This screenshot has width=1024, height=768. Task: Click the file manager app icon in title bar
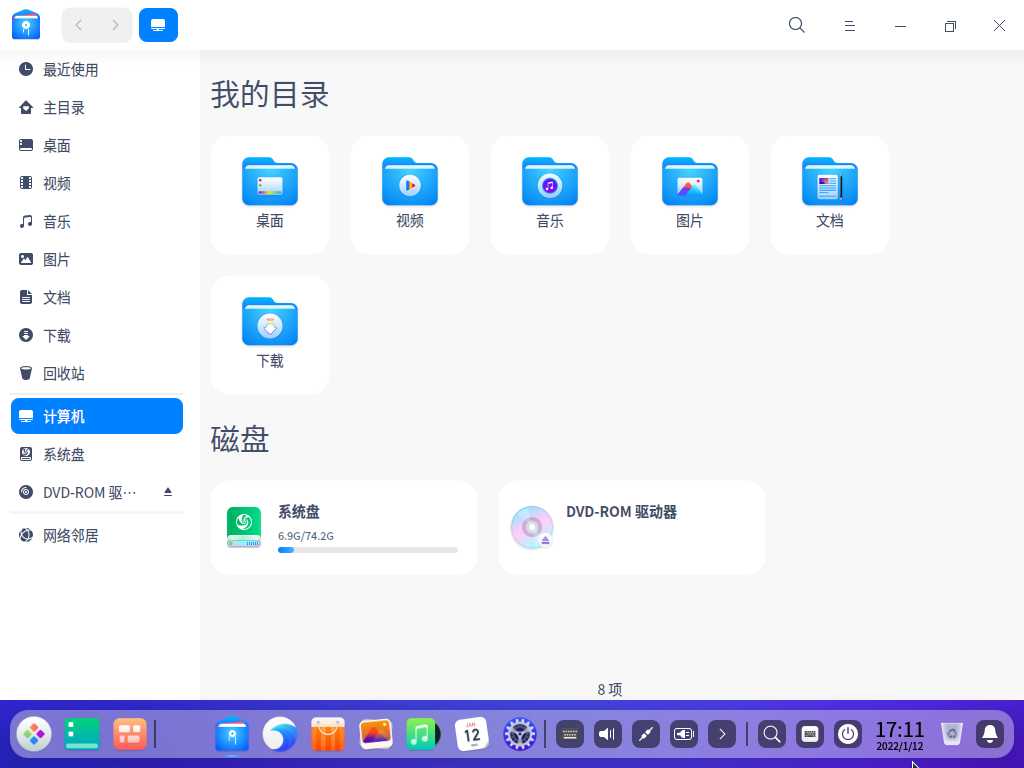click(x=26, y=25)
